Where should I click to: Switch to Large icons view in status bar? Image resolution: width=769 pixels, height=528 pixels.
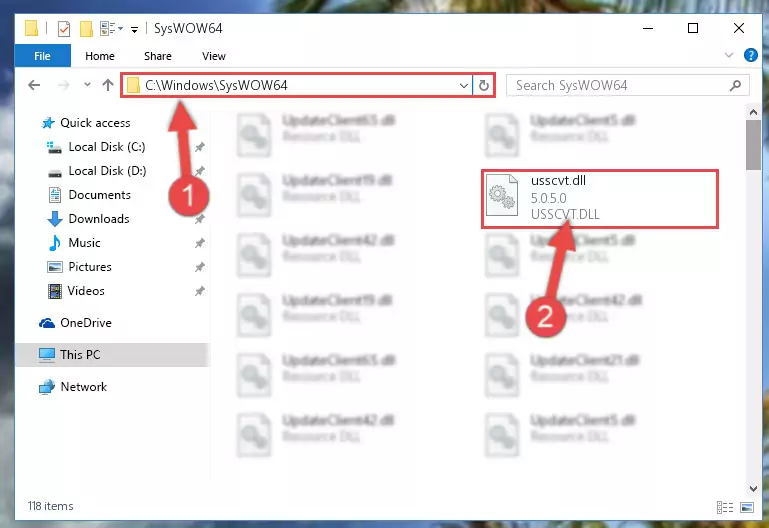click(x=747, y=507)
